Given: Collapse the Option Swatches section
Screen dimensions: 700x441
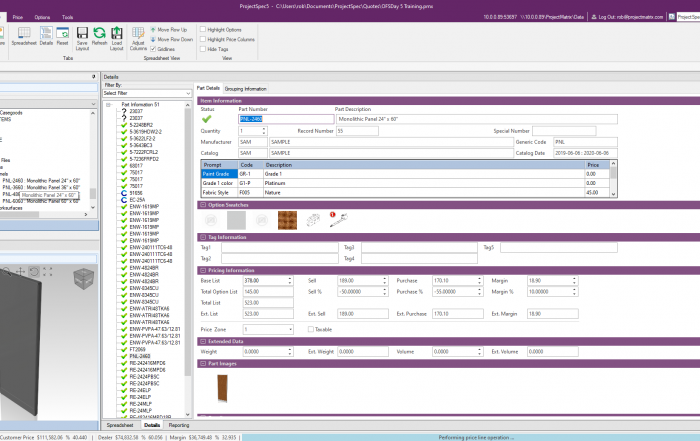Looking at the screenshot, I should [203, 205].
